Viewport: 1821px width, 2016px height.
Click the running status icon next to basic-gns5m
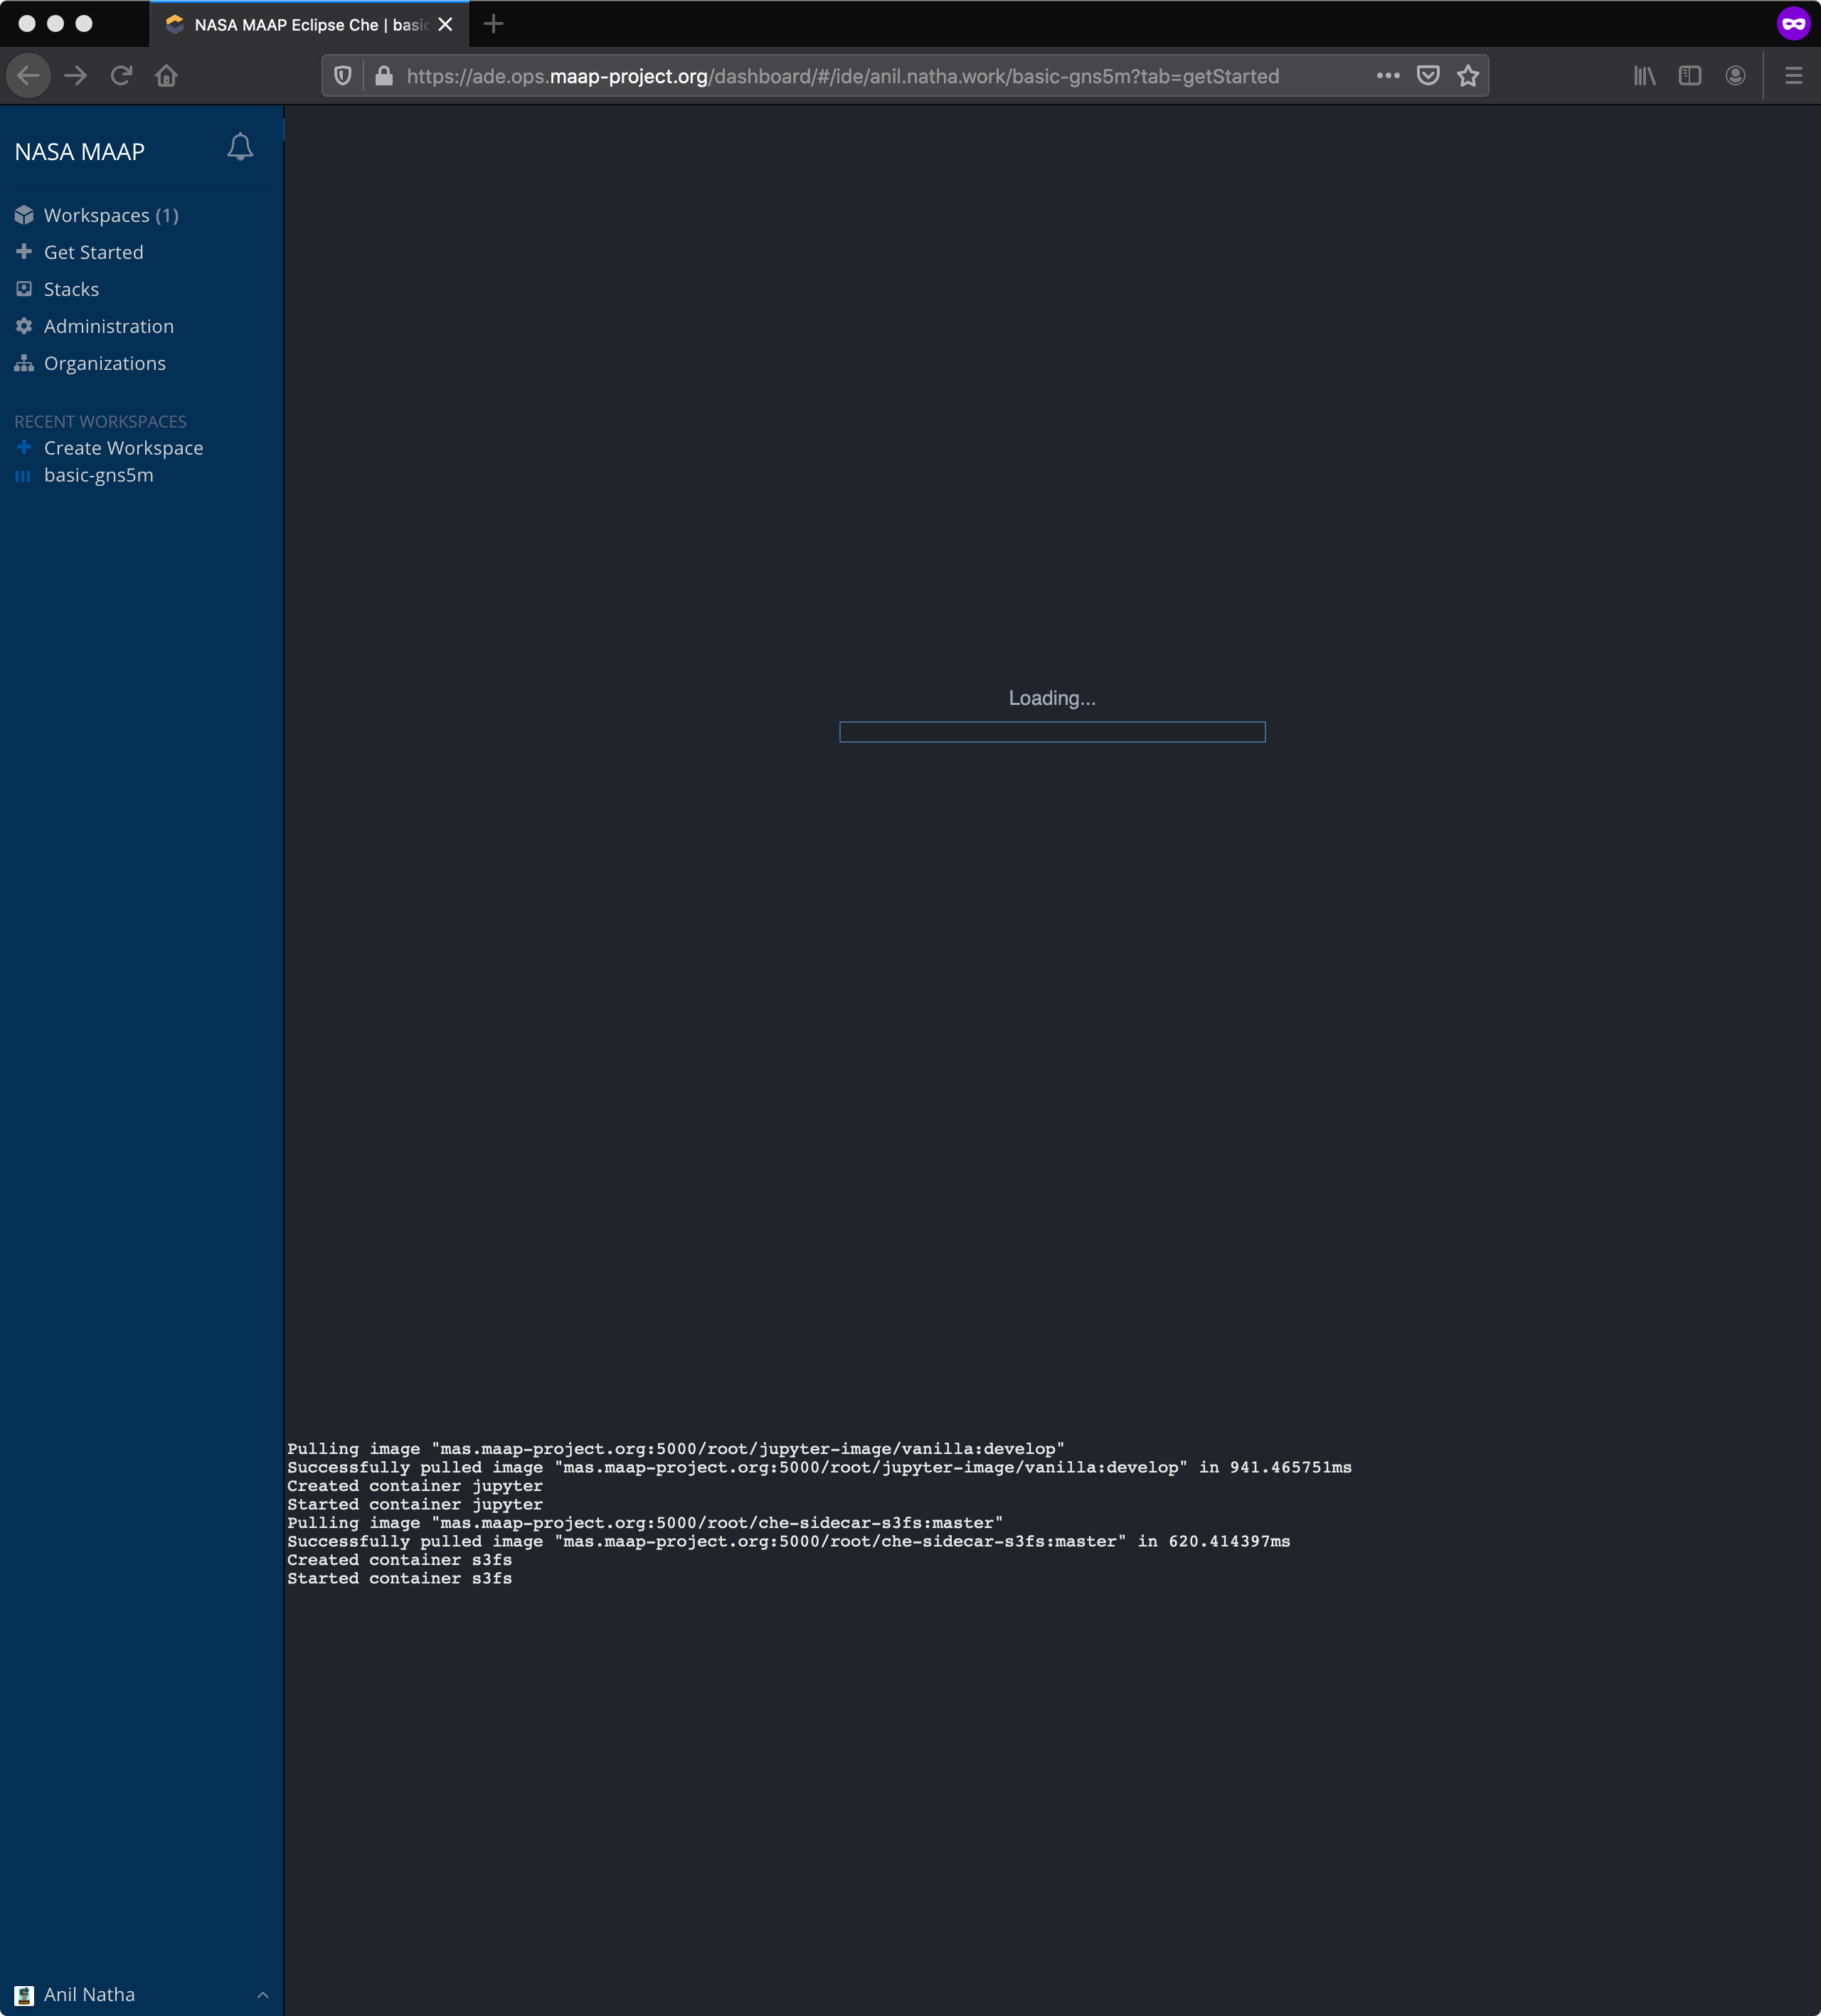pos(23,475)
